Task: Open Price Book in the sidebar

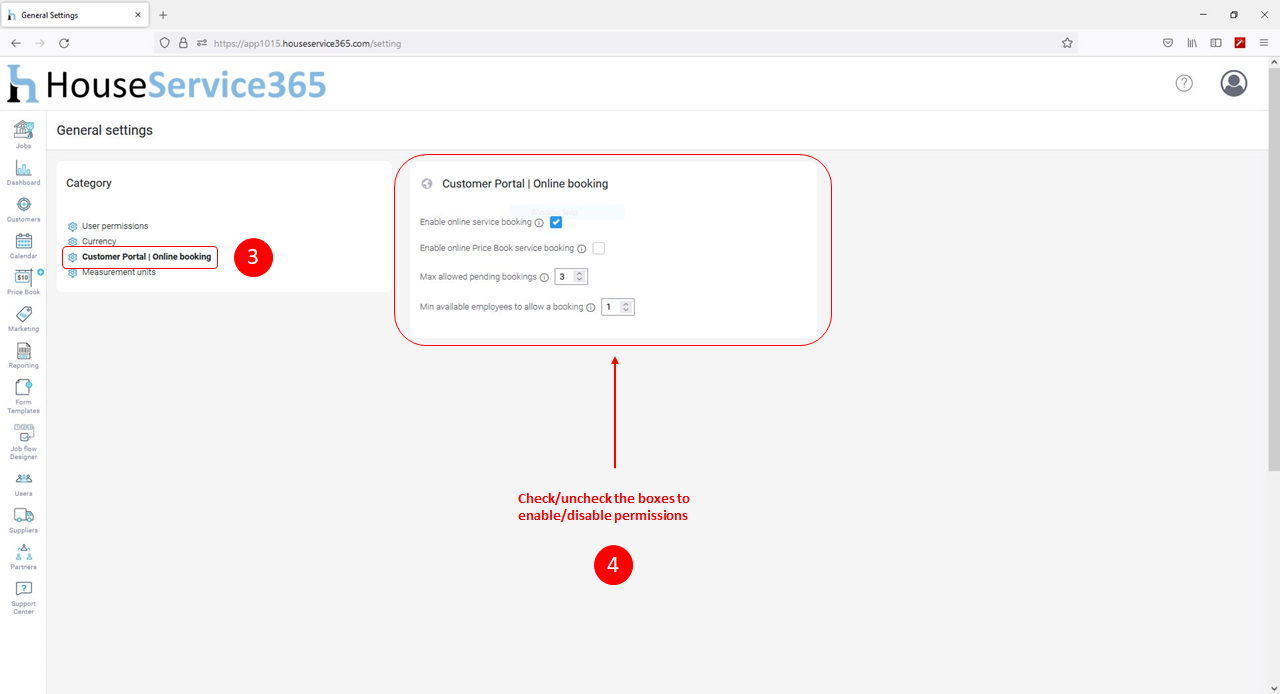Action: click(x=23, y=281)
